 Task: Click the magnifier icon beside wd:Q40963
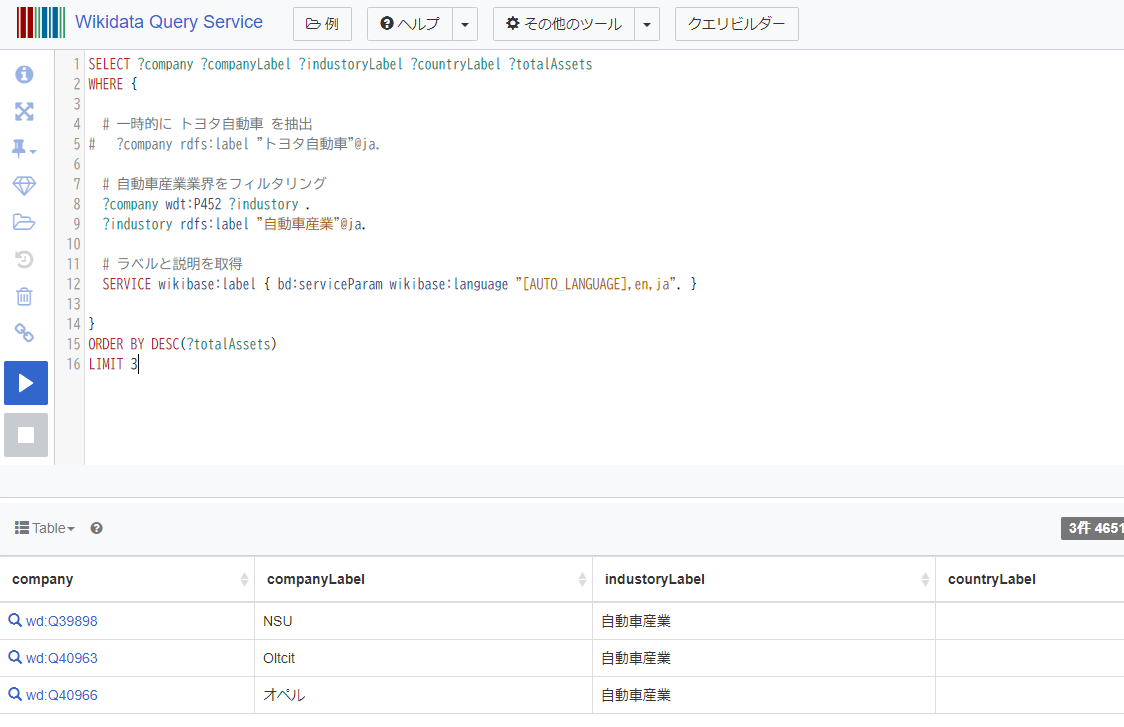point(14,657)
